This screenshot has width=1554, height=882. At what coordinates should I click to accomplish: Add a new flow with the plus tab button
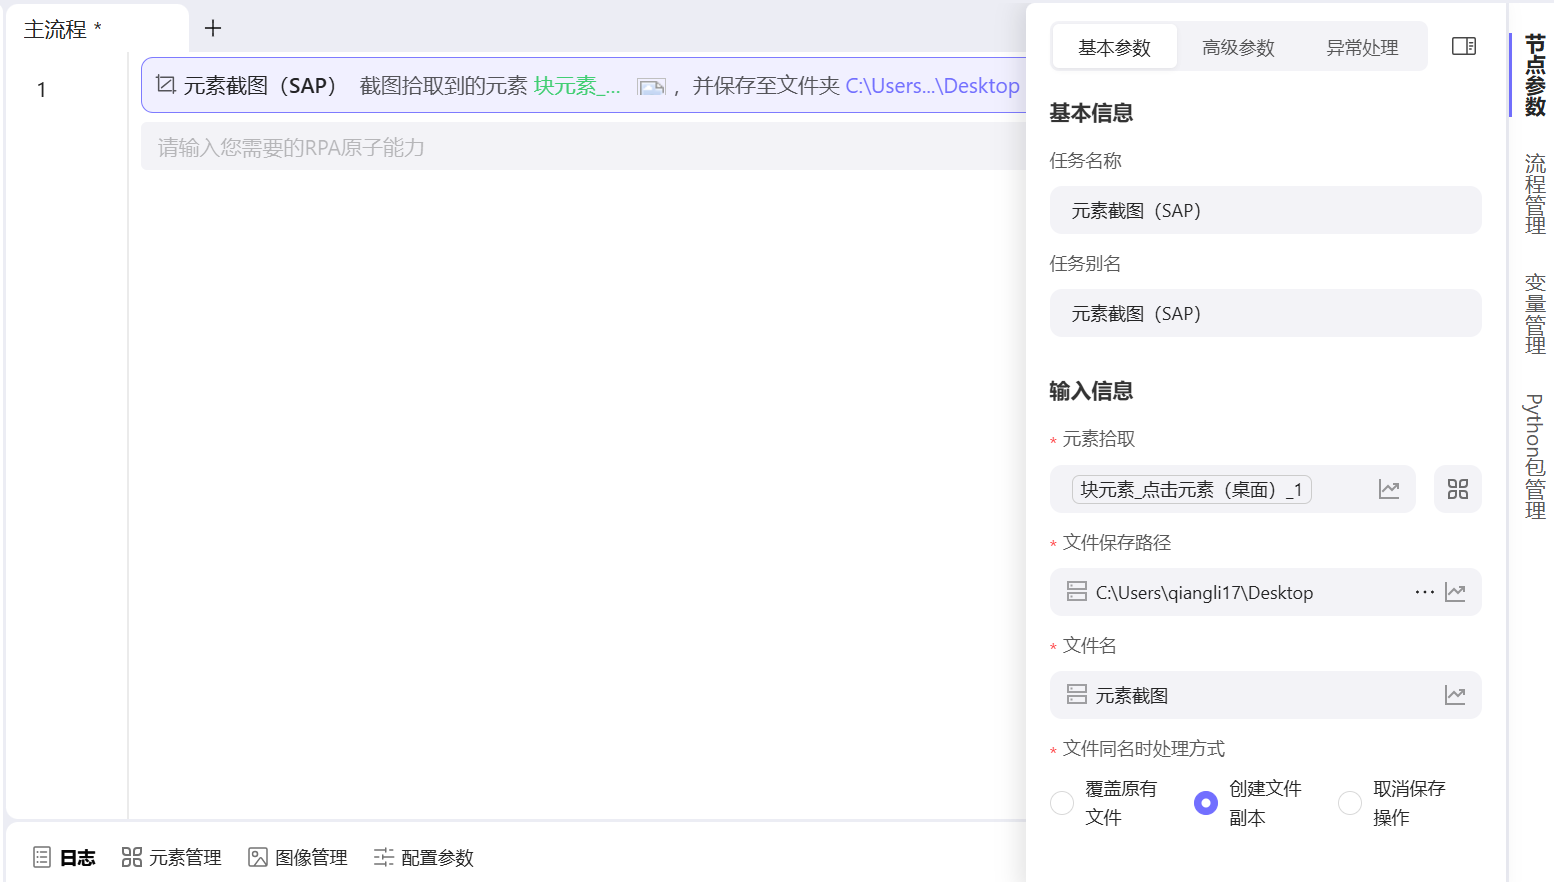click(212, 28)
